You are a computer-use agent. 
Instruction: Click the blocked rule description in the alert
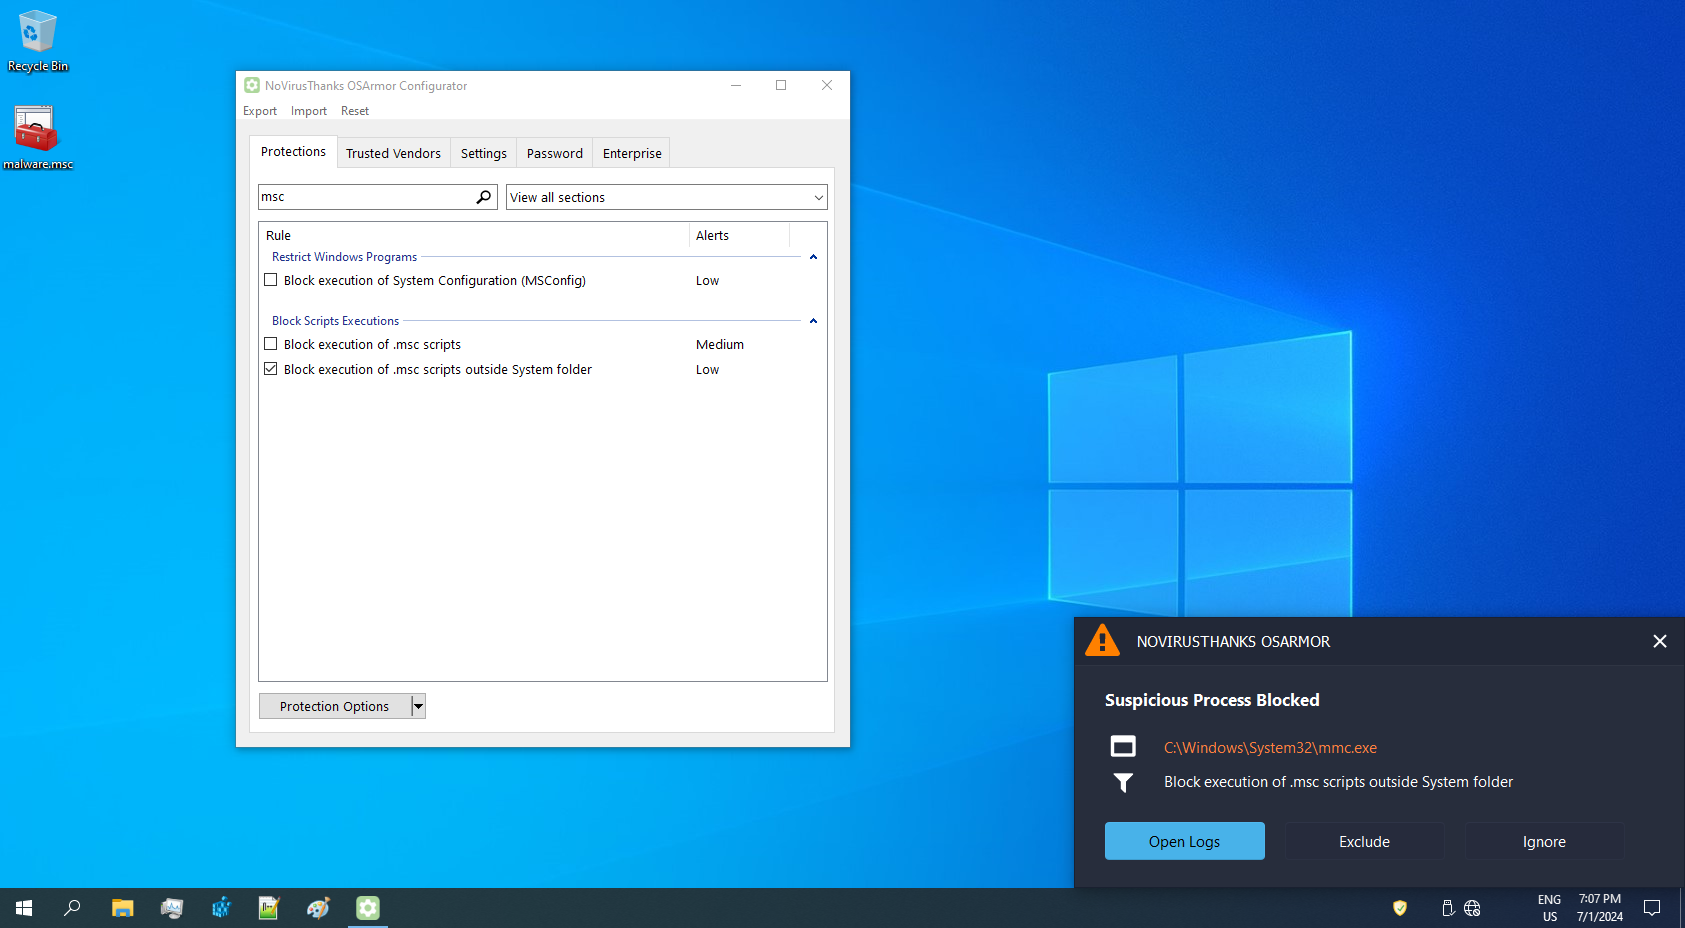[x=1338, y=782]
